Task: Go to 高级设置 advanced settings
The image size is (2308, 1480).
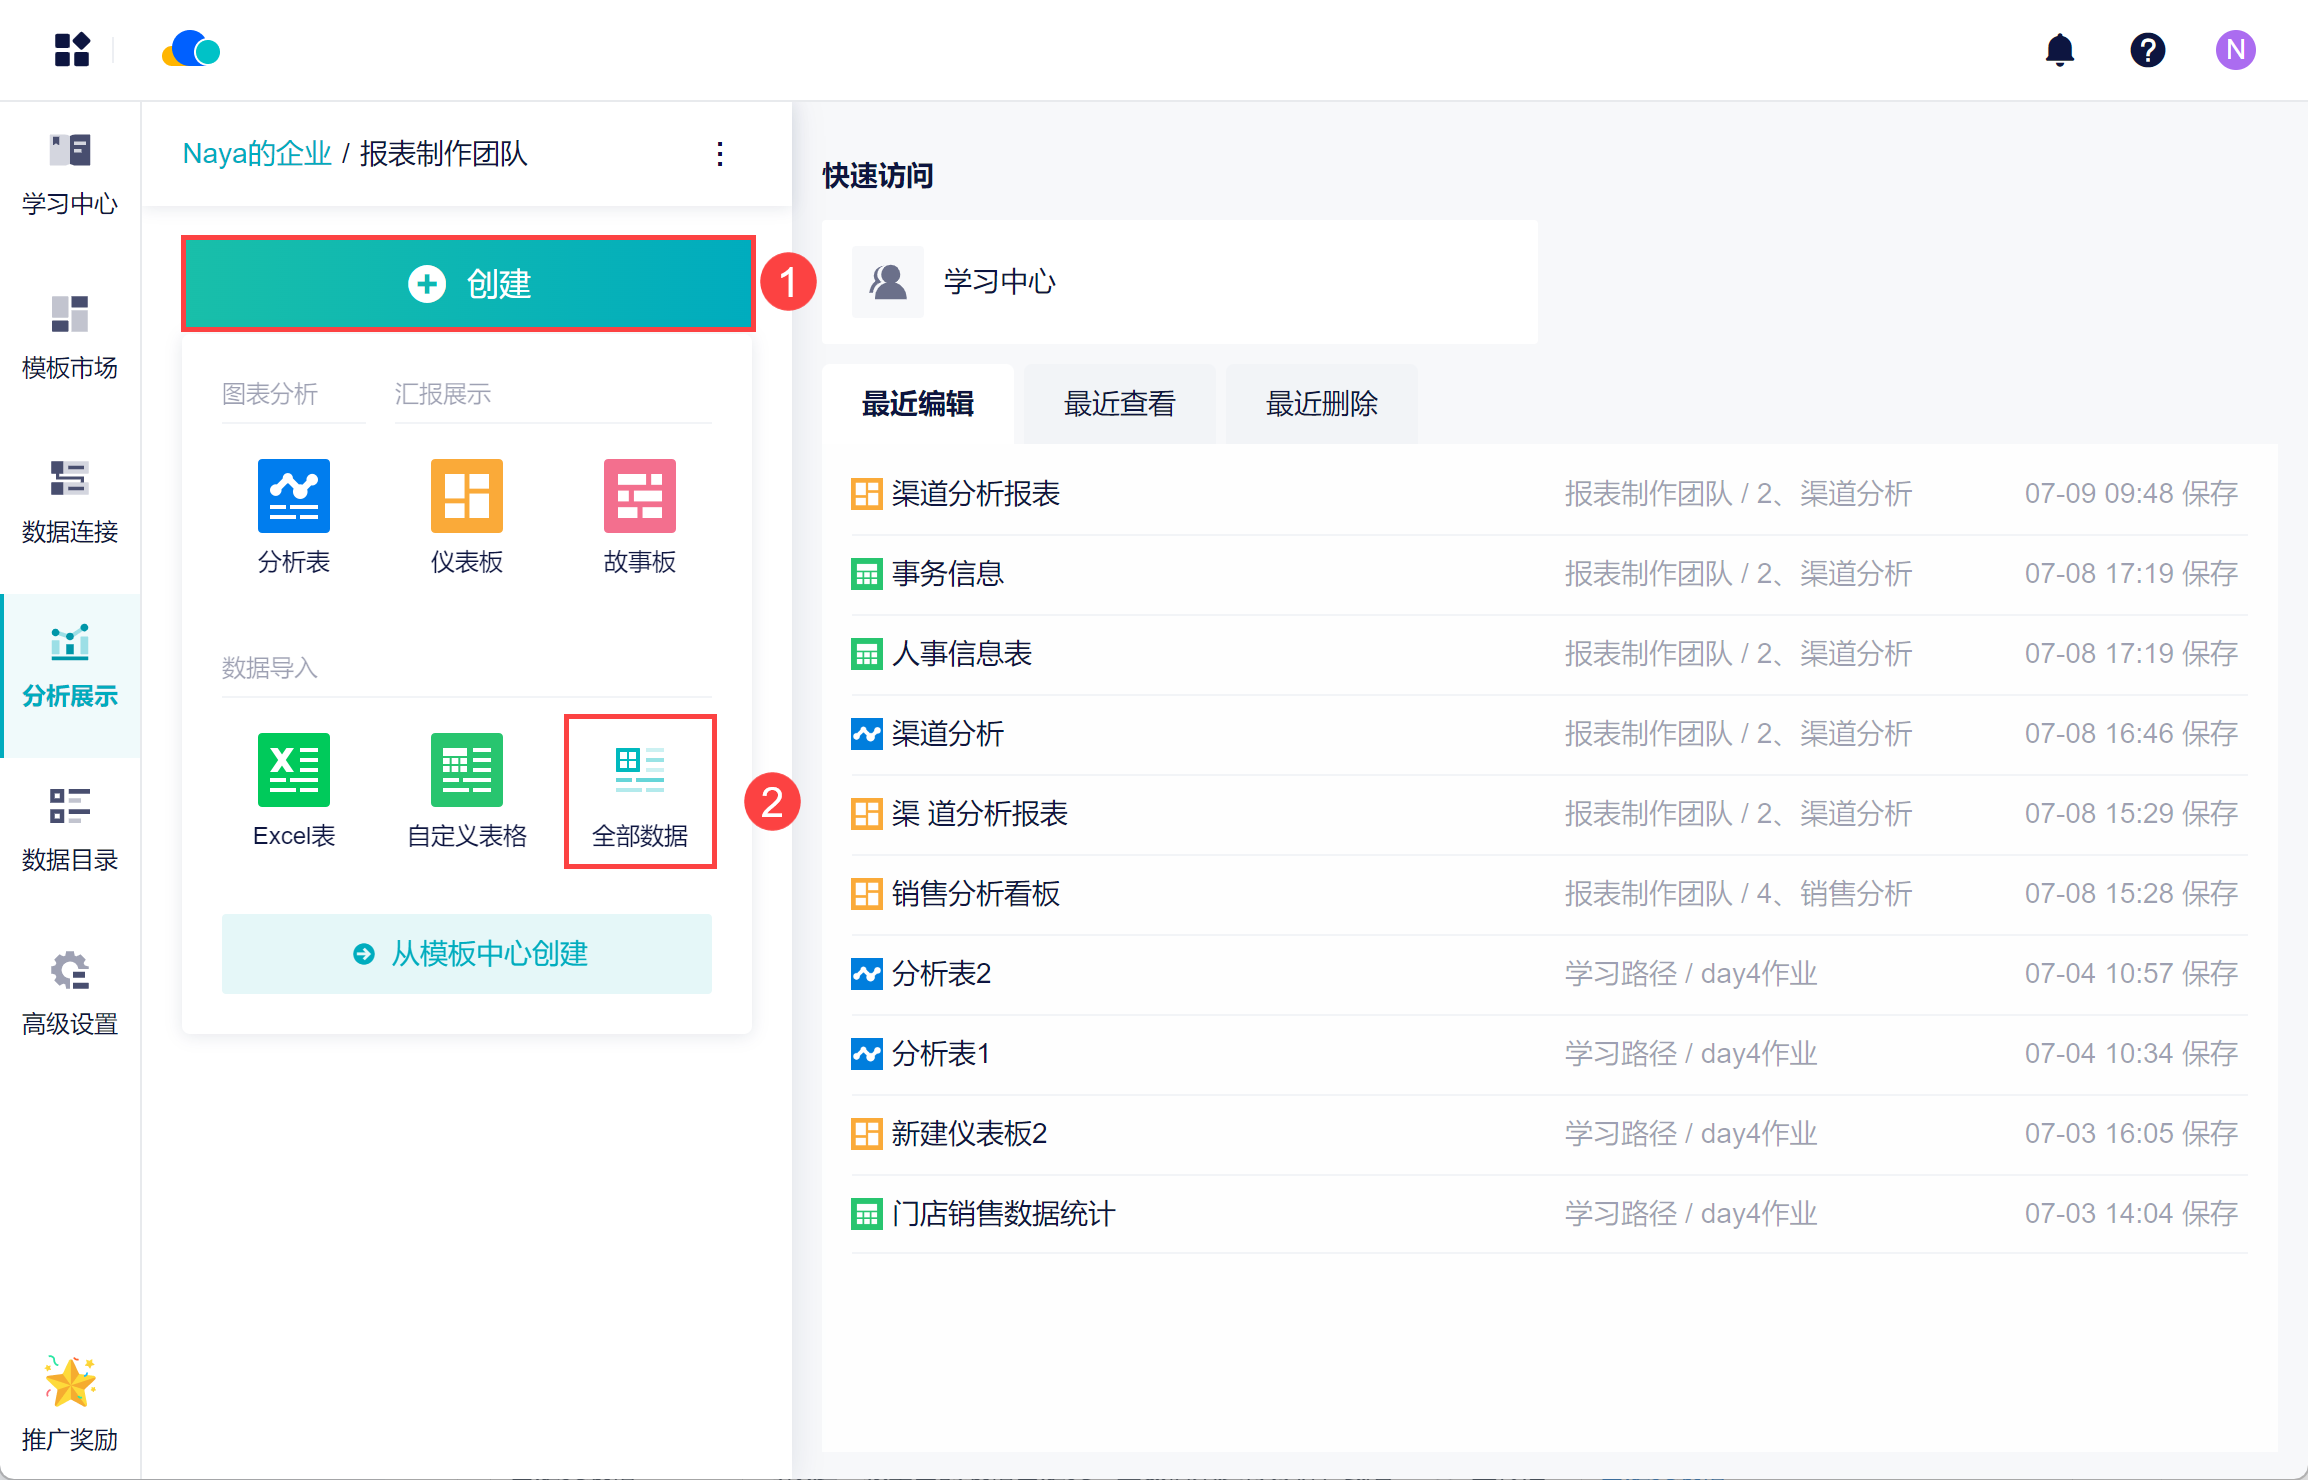Action: [70, 994]
